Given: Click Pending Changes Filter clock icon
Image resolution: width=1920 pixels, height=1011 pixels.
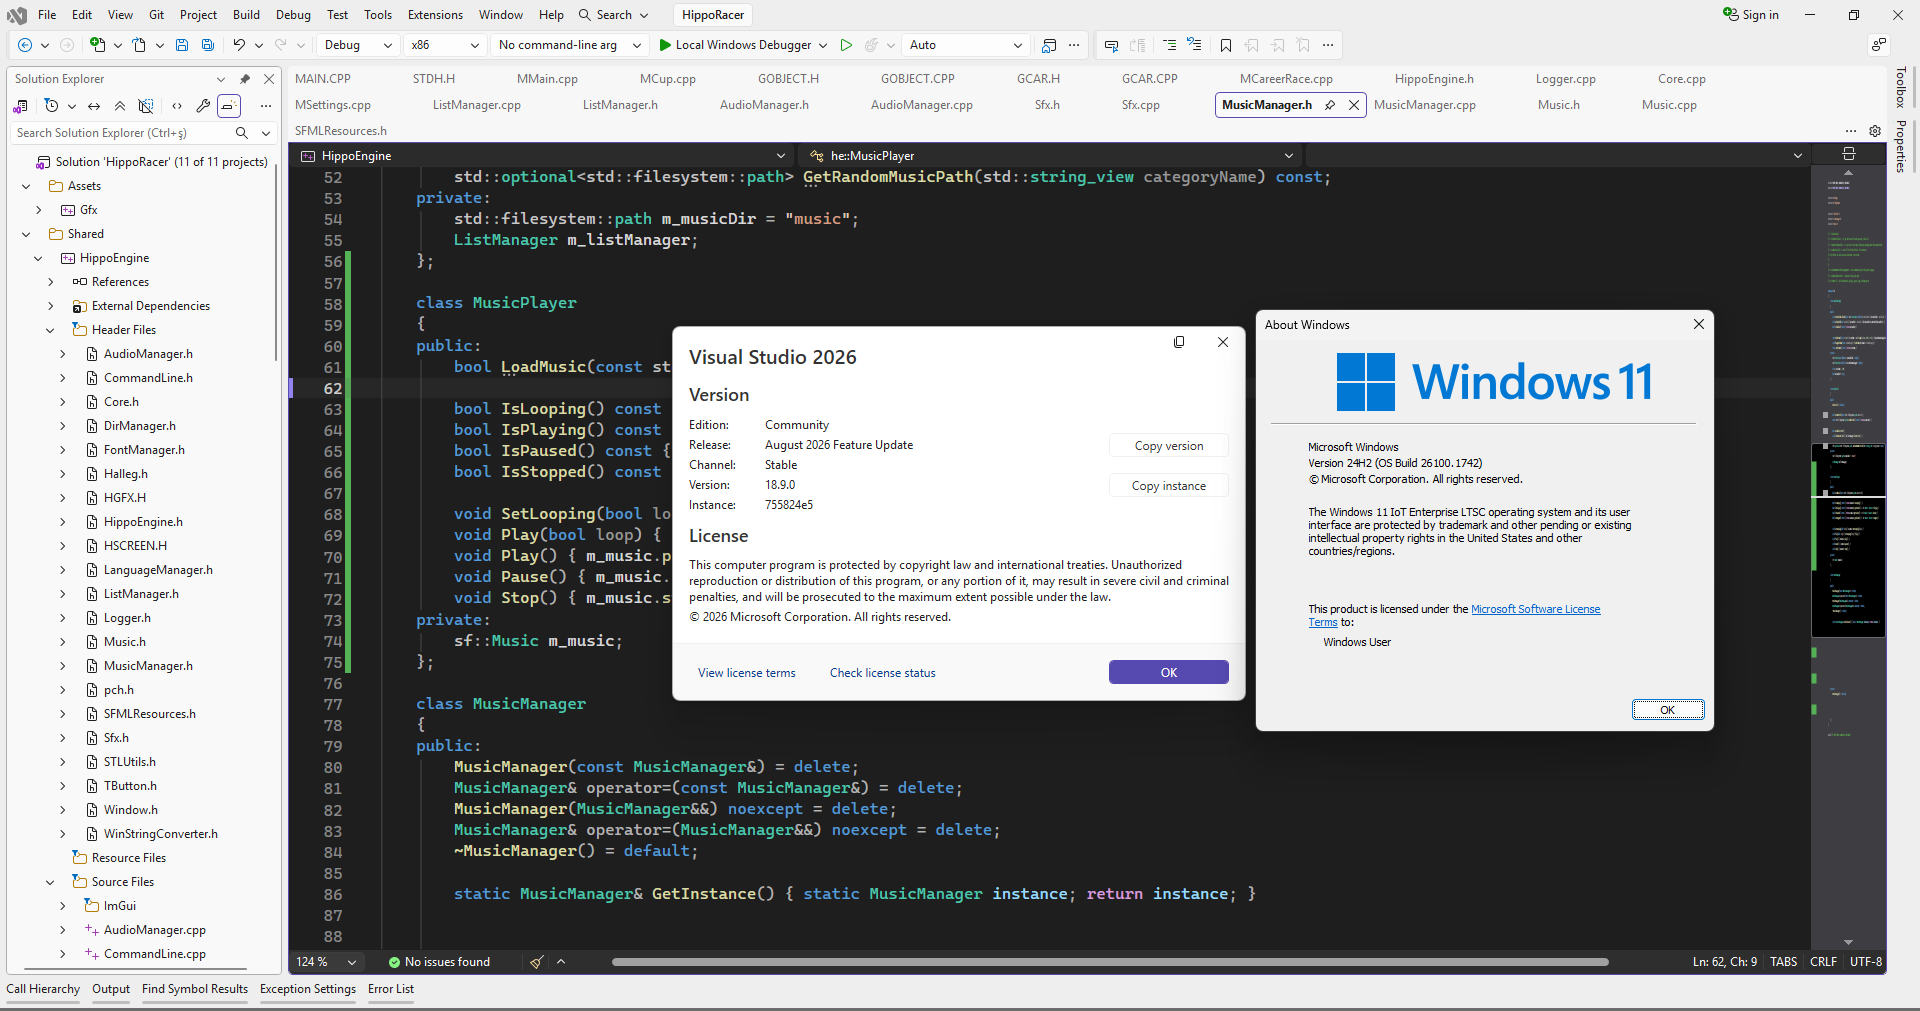Looking at the screenshot, I should 52,106.
